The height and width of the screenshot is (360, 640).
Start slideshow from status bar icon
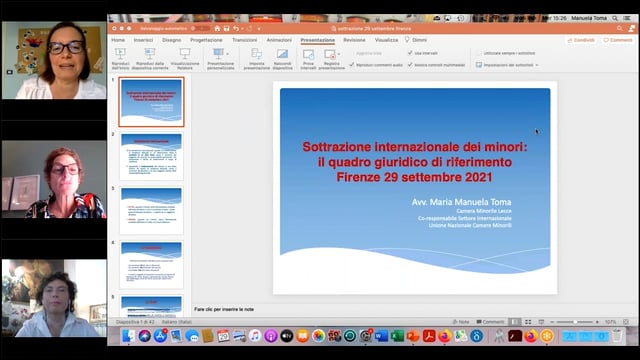pos(541,322)
